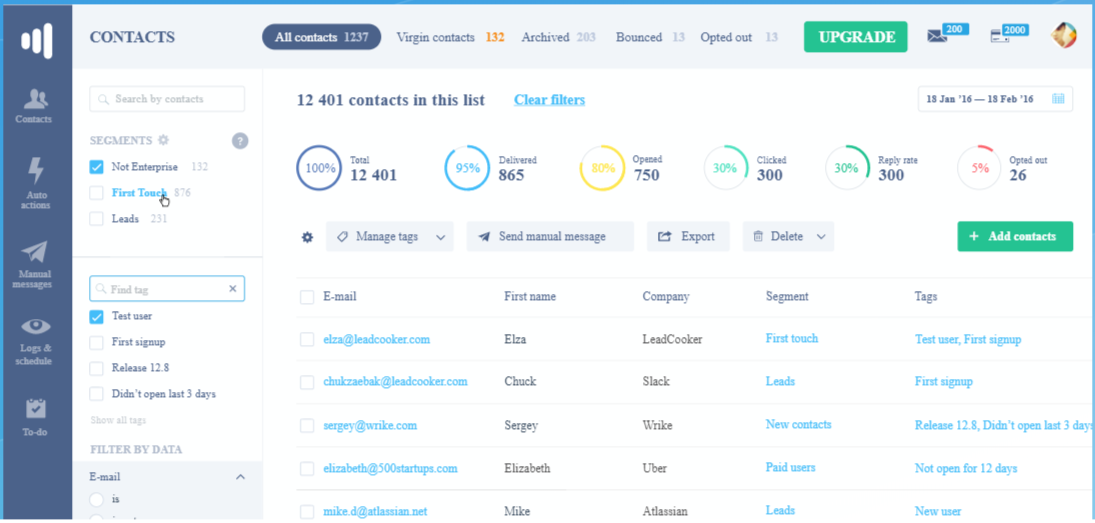The width and height of the screenshot is (1095, 523).
Task: Click the New contacts segment link
Action: point(798,425)
